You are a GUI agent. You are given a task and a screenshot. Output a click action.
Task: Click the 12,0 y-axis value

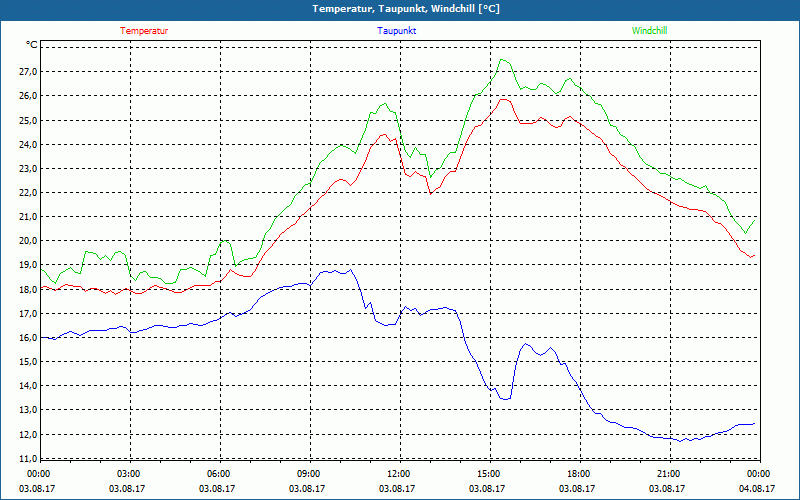point(28,434)
